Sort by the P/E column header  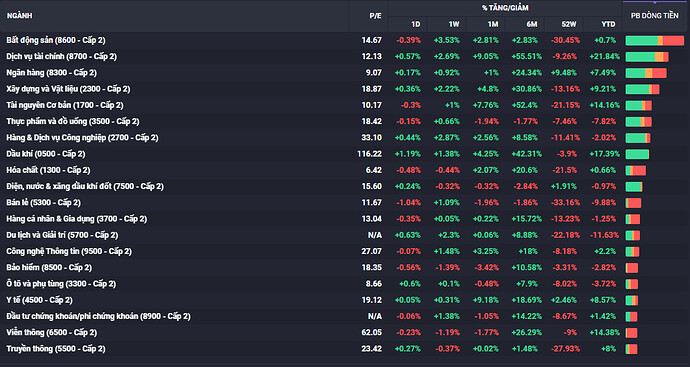click(x=375, y=16)
